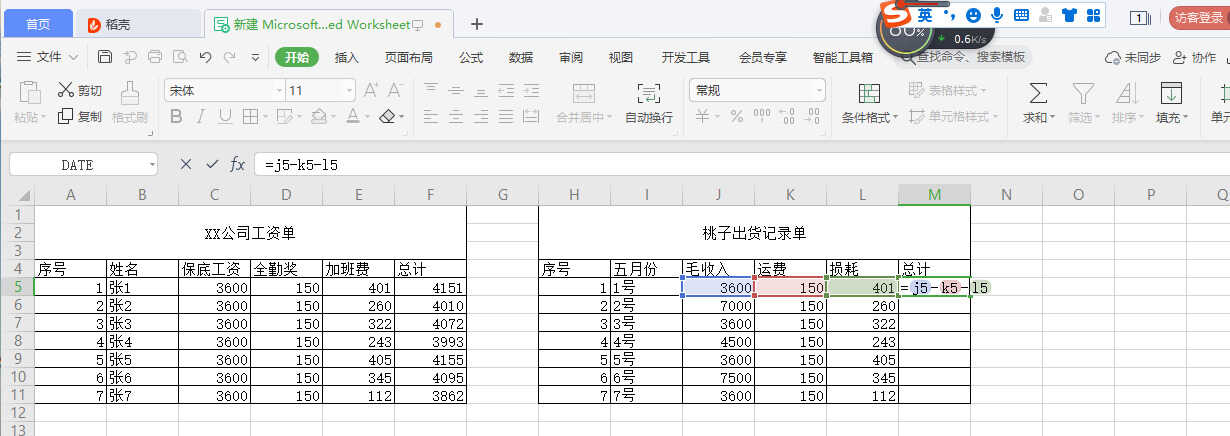Screen dimensions: 1230x436
Task: Click the Not Synced (未同步) button
Action: [1133, 57]
